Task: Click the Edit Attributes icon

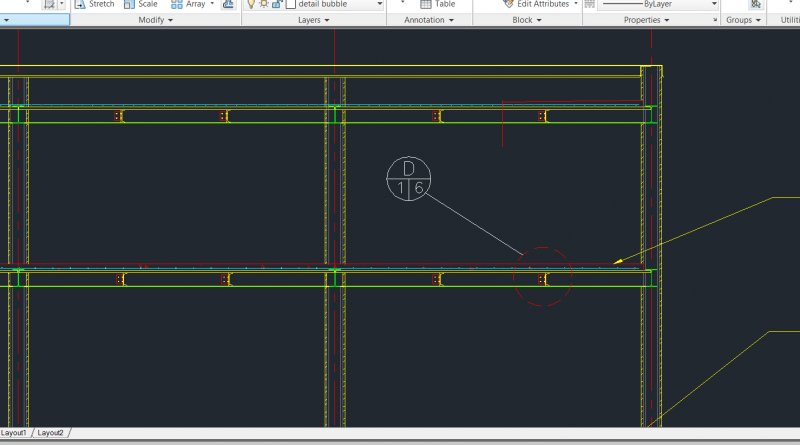Action: [508, 4]
